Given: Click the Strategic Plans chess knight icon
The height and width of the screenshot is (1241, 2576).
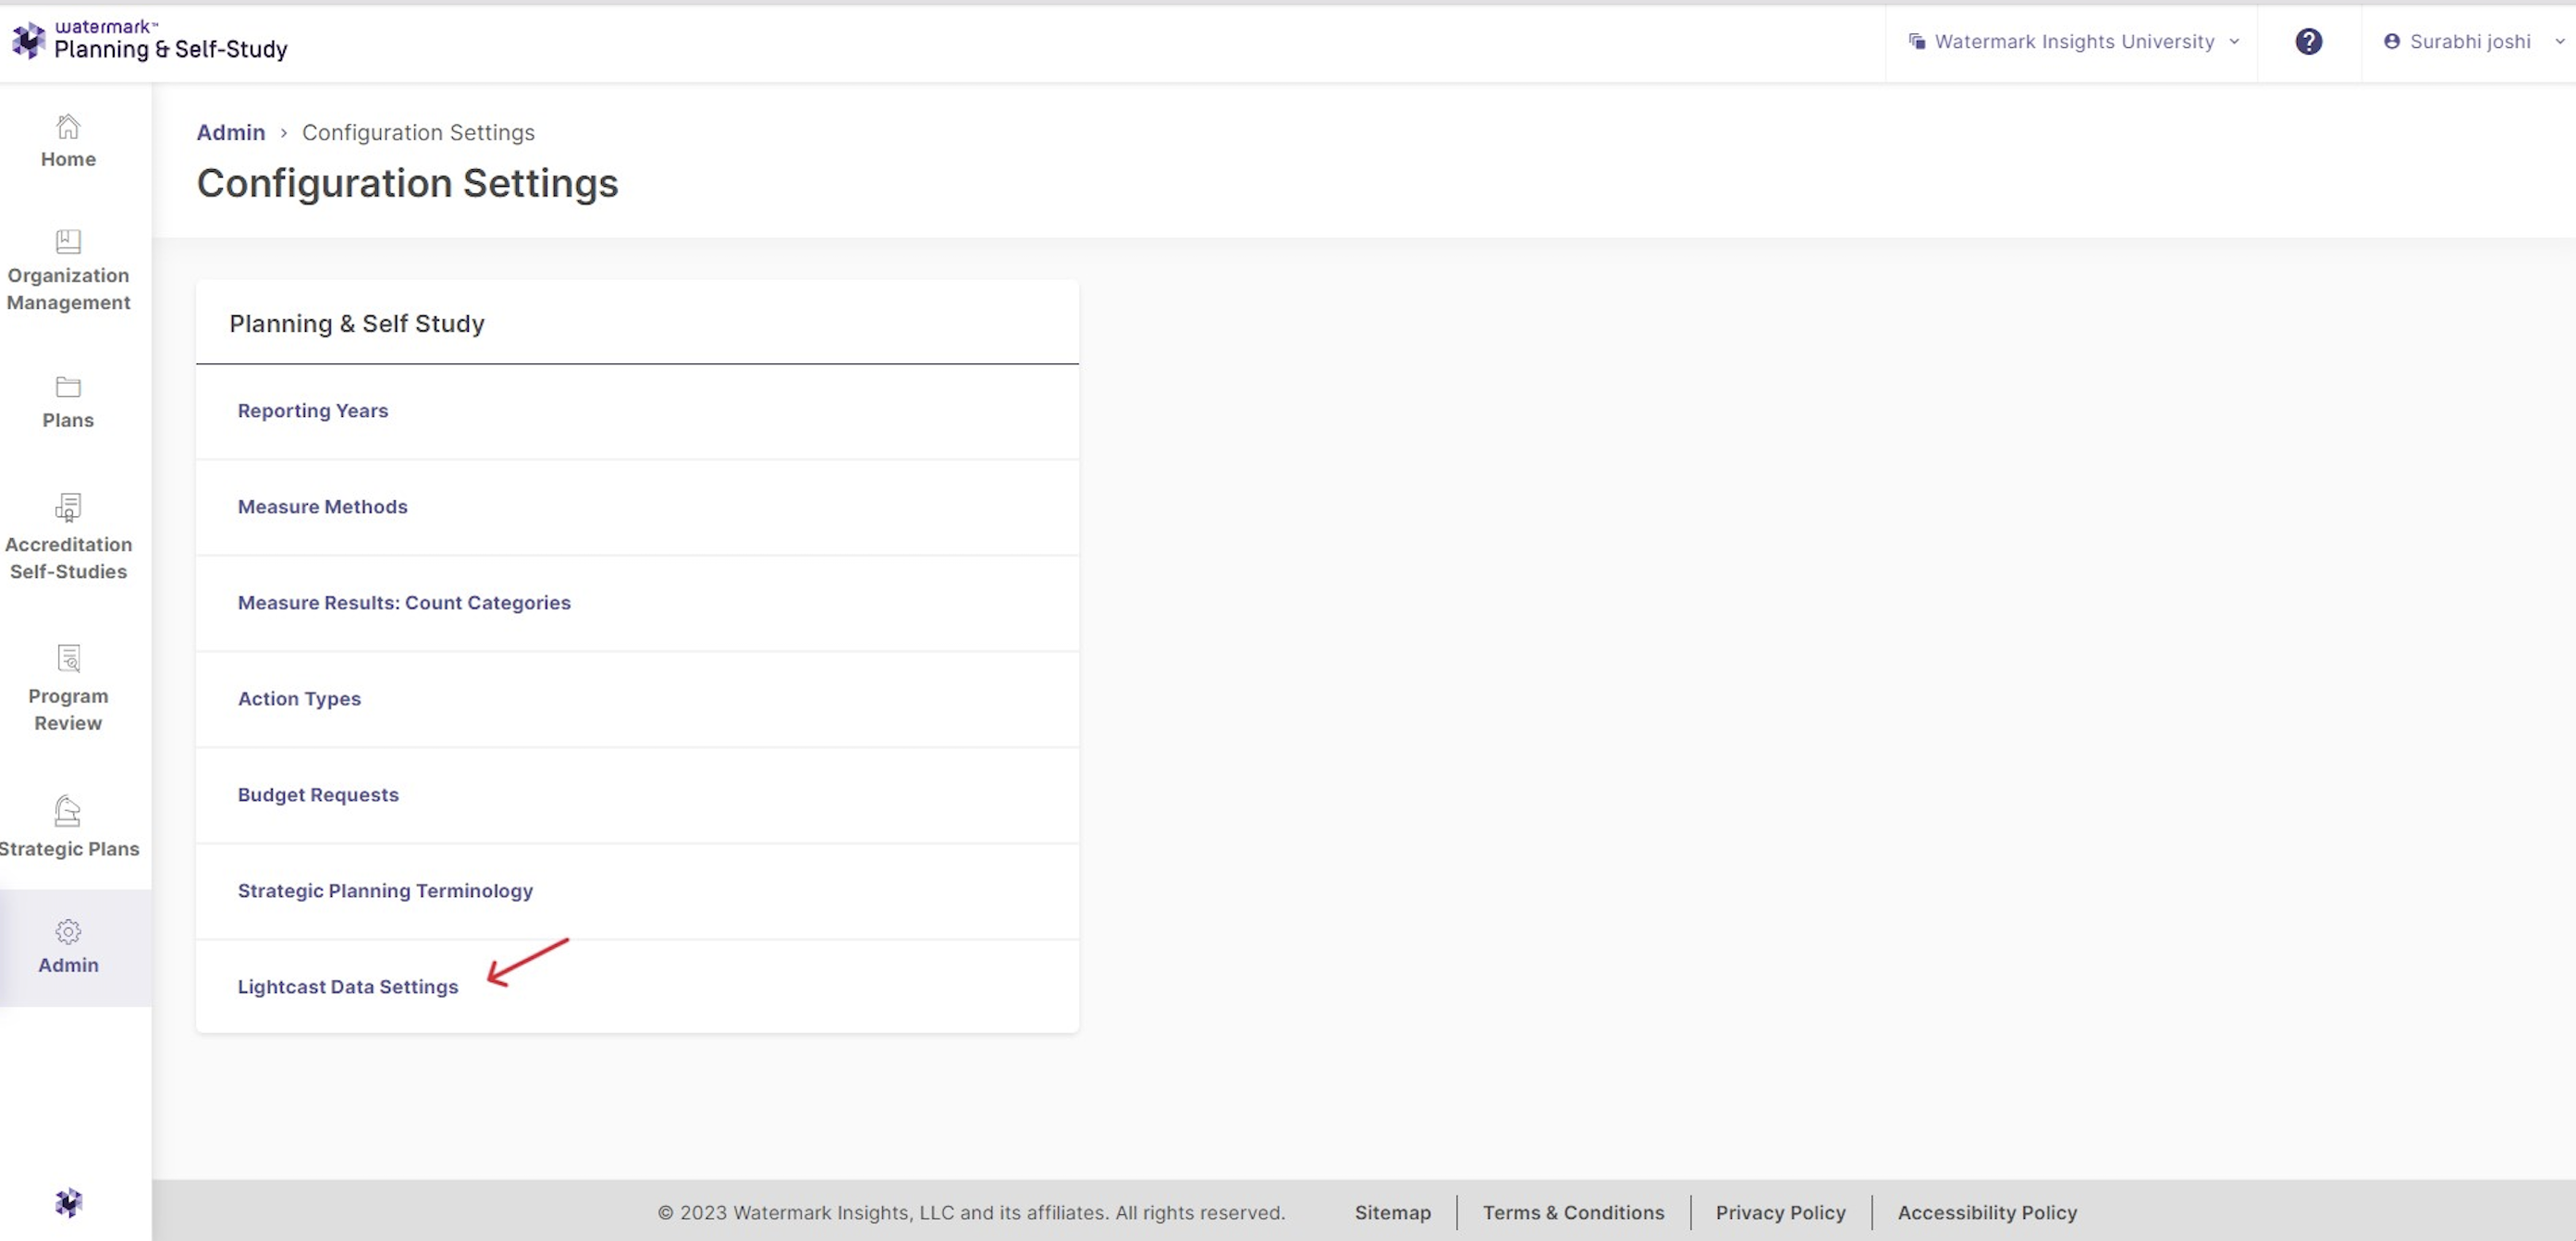Looking at the screenshot, I should coord(68,811).
